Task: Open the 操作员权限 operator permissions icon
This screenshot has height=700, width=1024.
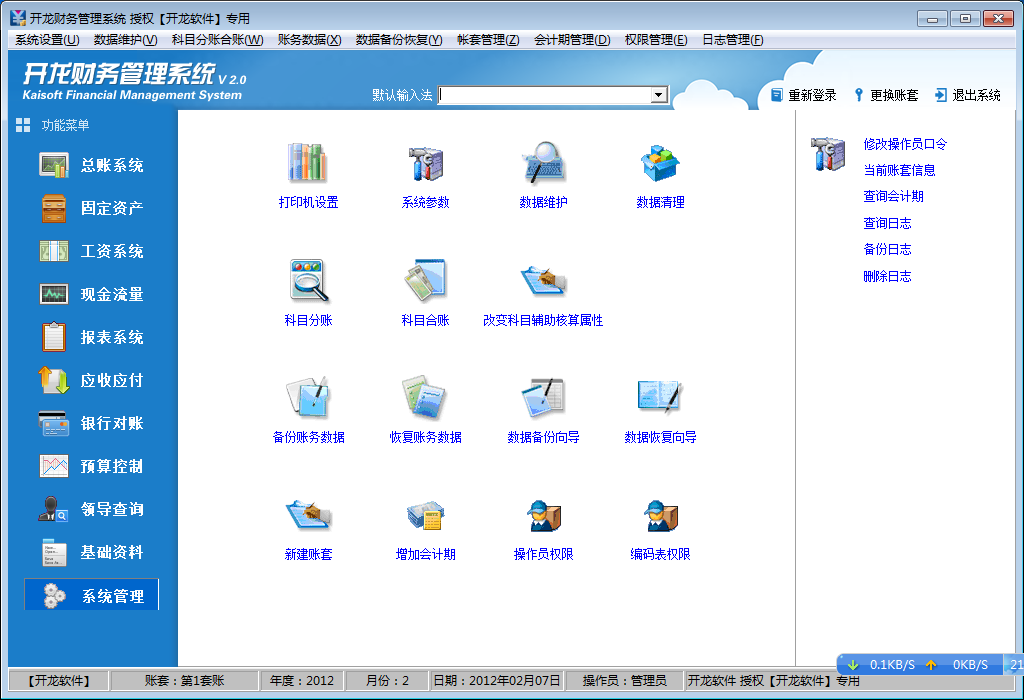Action: click(x=543, y=515)
